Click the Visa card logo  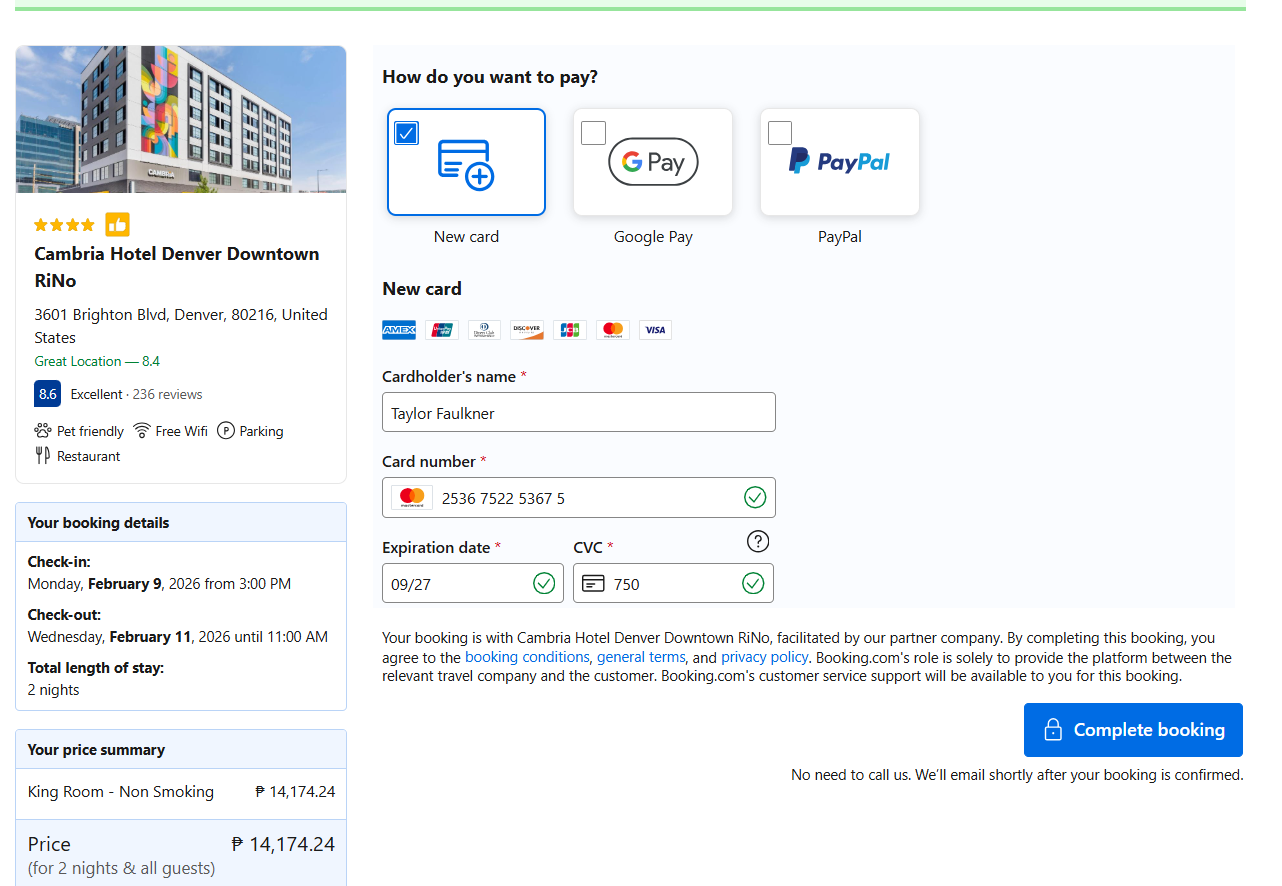[655, 330]
